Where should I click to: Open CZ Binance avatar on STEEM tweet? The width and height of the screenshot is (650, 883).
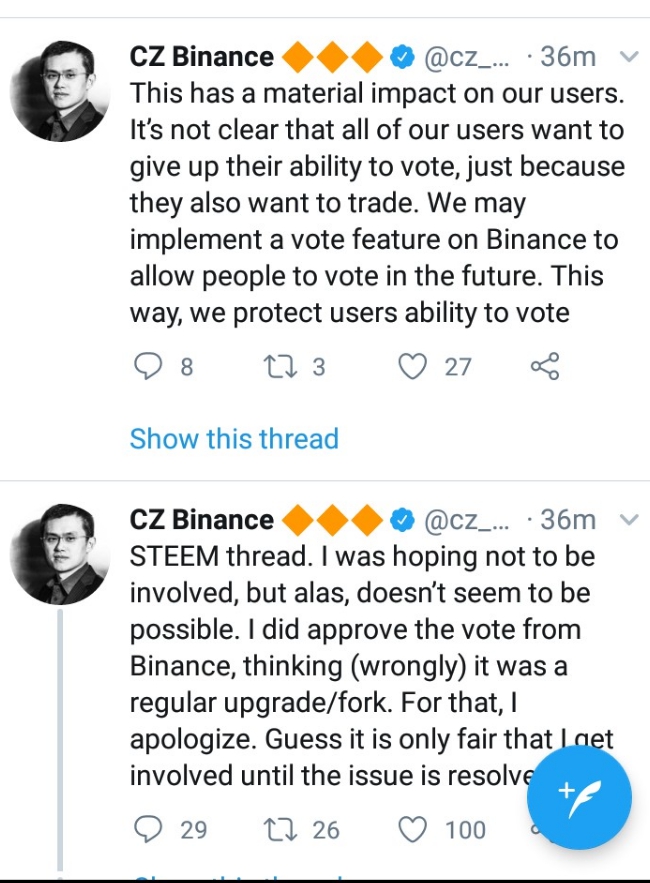60,554
